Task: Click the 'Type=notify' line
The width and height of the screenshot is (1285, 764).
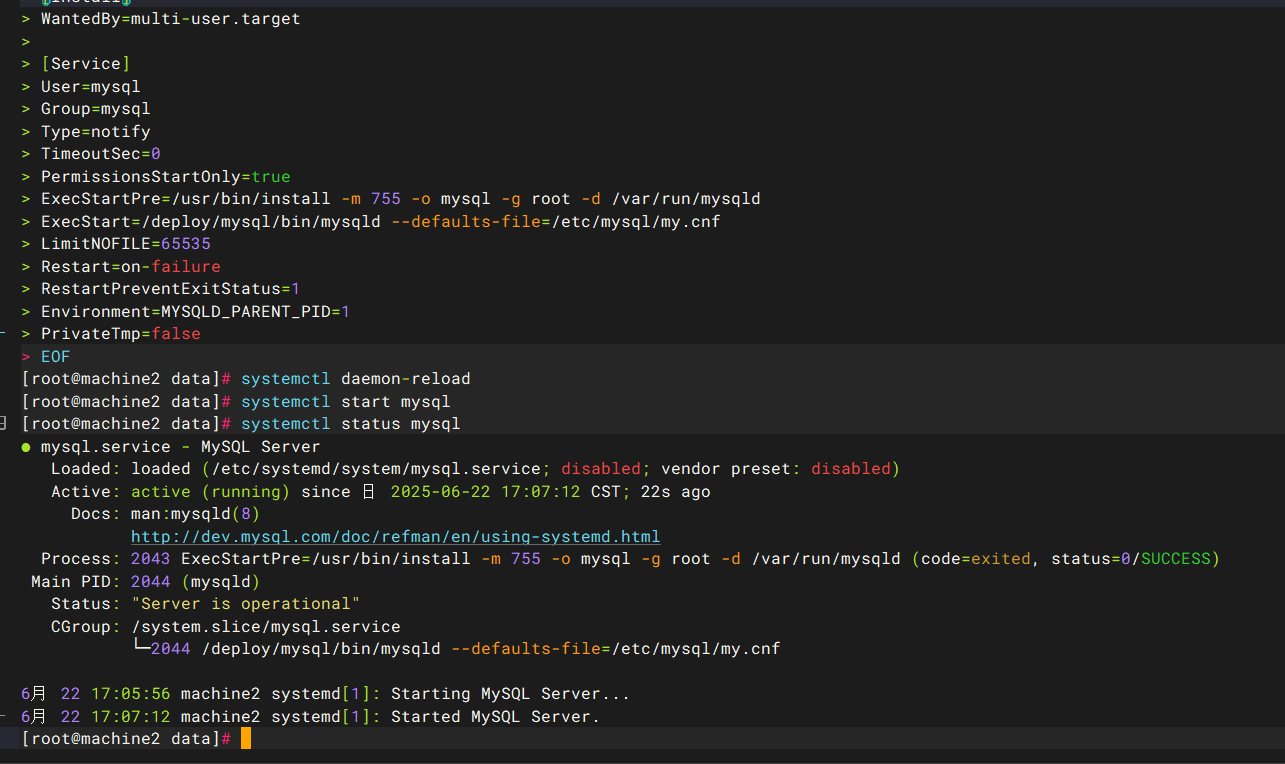Action: [x=95, y=132]
